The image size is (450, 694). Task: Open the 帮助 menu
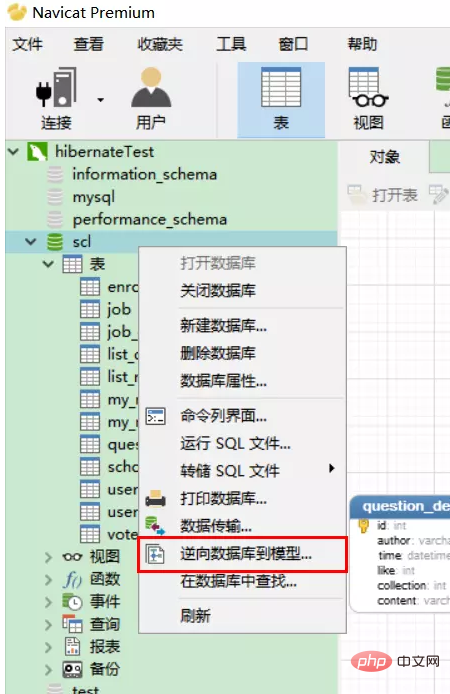(362, 44)
